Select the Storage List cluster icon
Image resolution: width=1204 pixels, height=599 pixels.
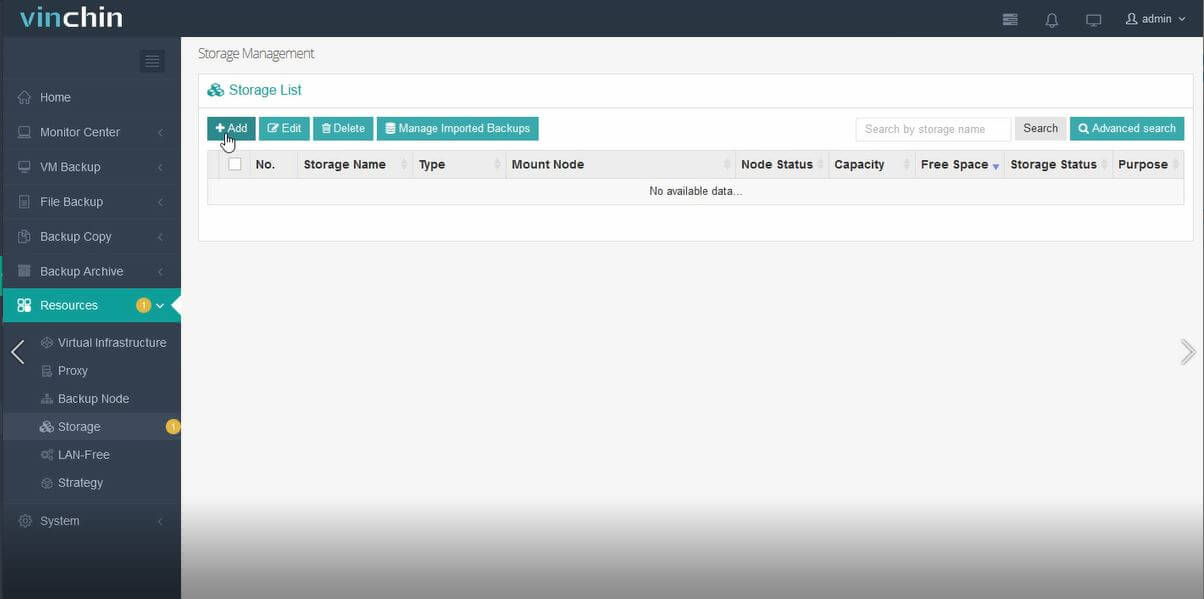point(215,89)
